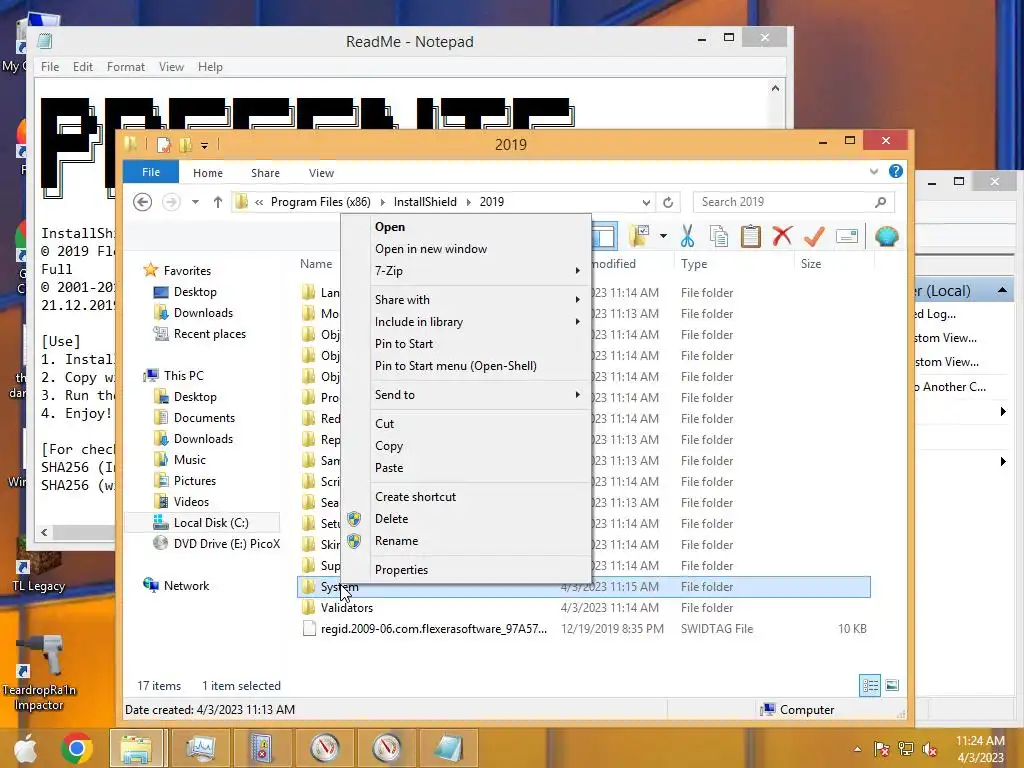This screenshot has width=1024, height=768.
Task: Click the Classic Shell settings shell icon
Action: (886, 236)
